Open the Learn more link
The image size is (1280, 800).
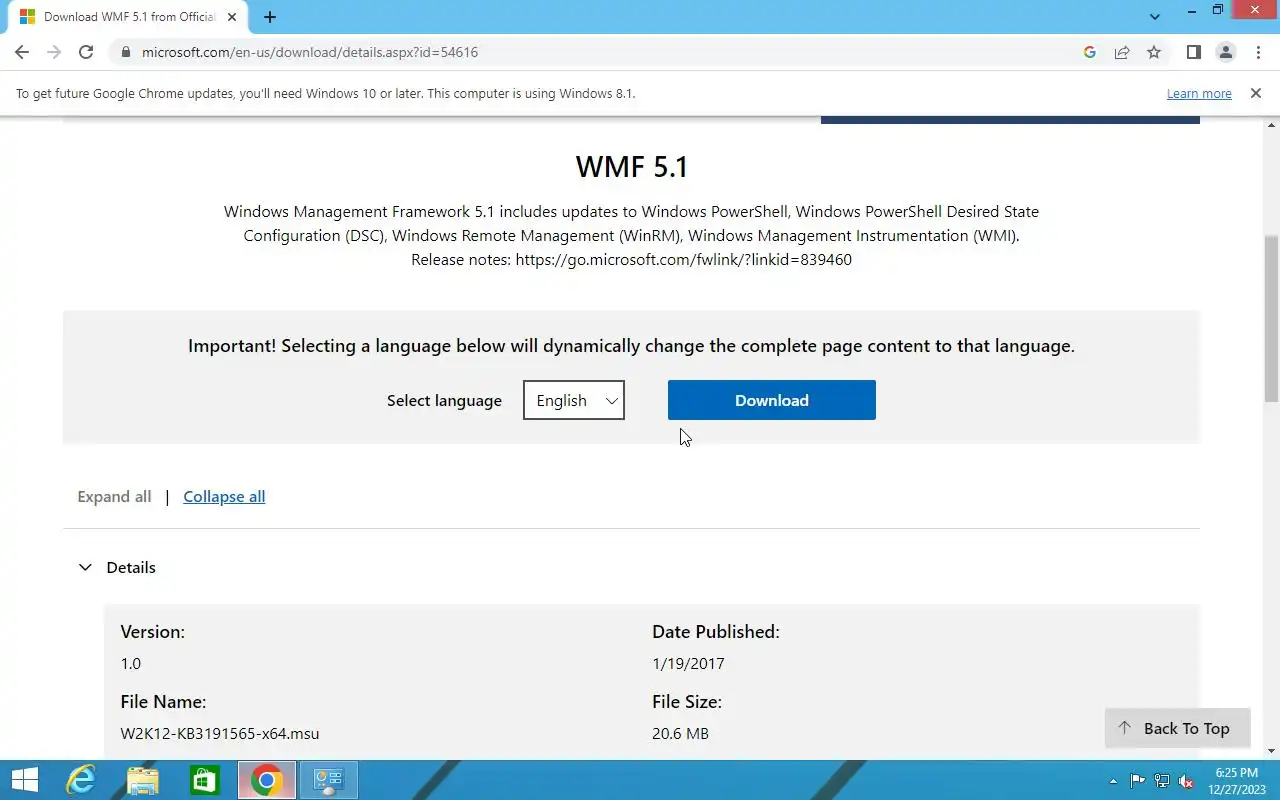pyautogui.click(x=1199, y=93)
